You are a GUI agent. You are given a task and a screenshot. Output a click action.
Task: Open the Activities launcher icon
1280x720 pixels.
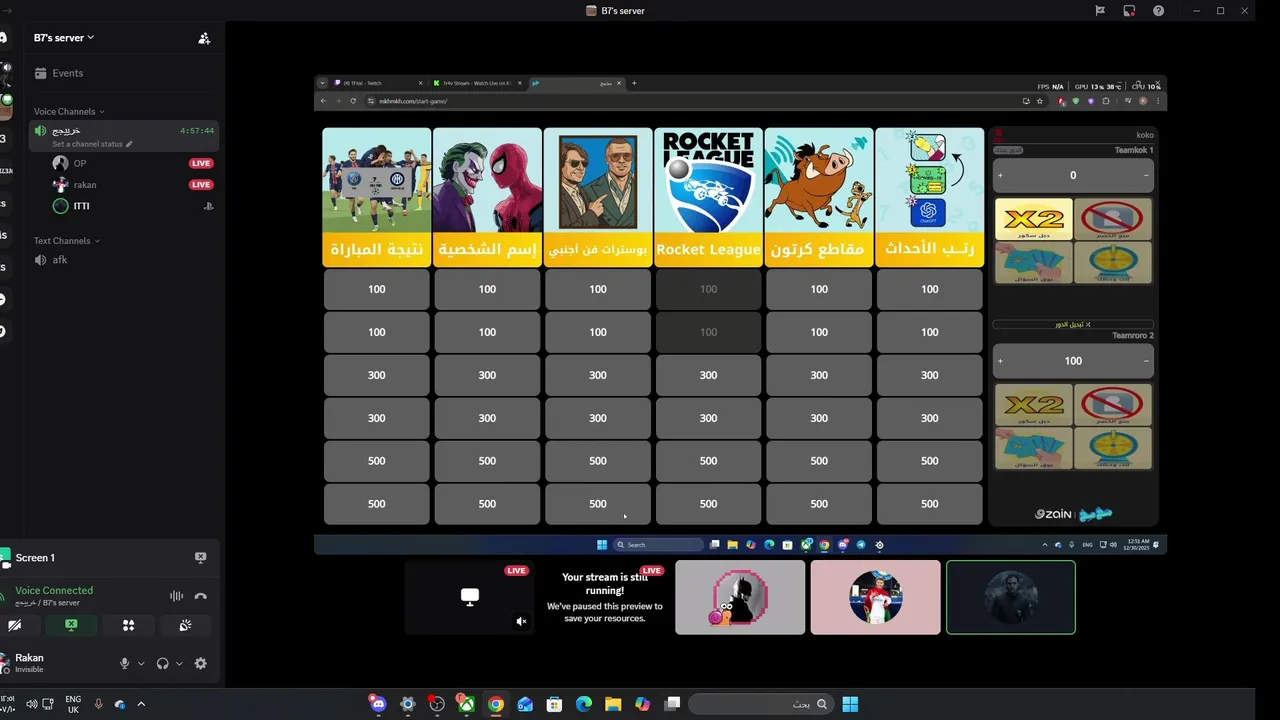tap(128, 625)
